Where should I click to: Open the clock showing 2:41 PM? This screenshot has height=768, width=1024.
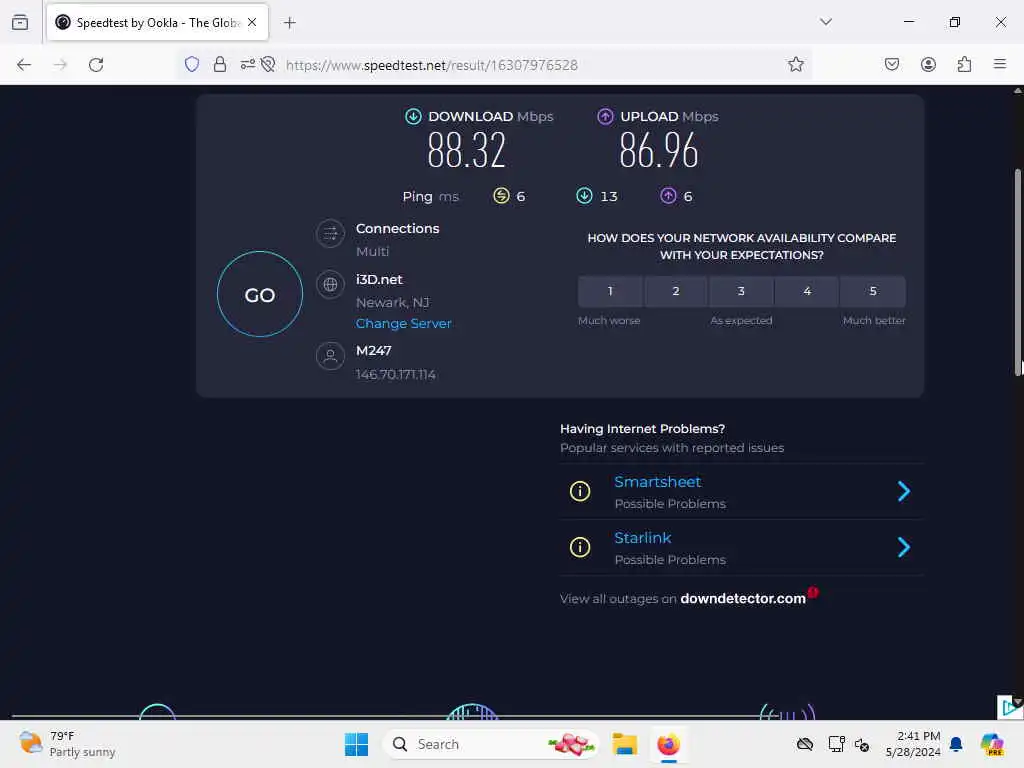tap(913, 744)
